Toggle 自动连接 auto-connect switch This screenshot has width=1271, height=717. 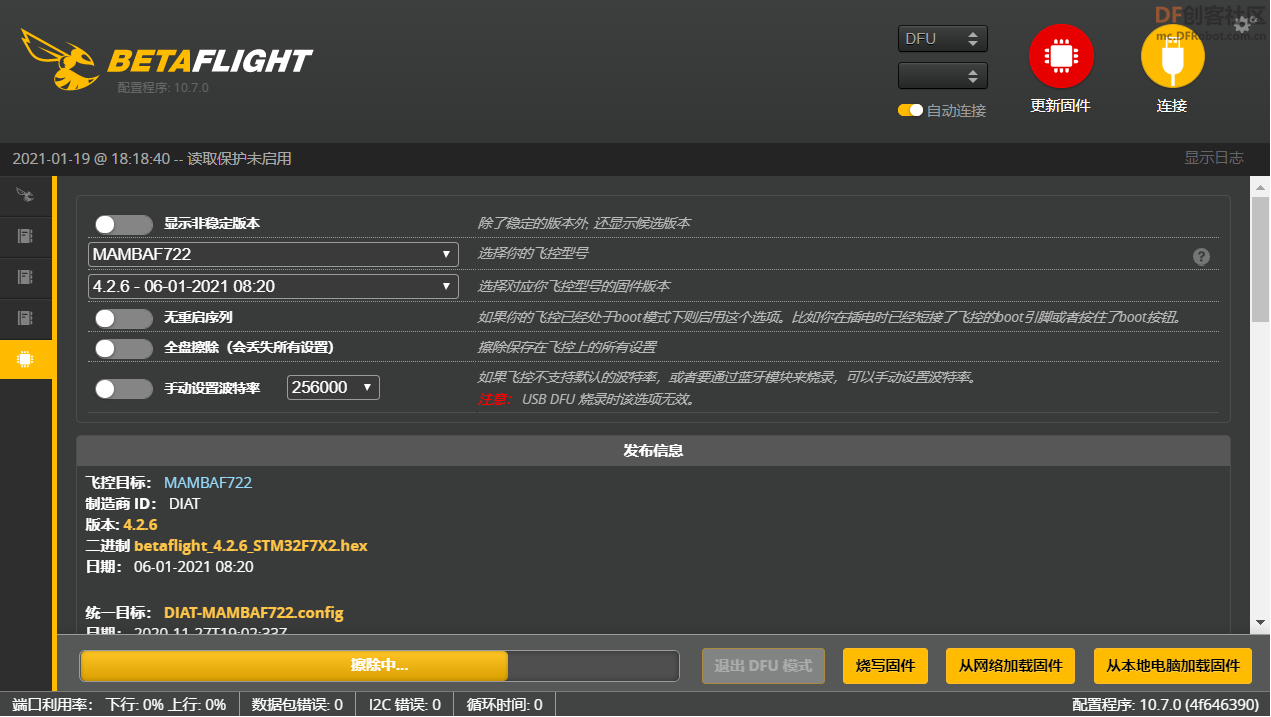910,110
